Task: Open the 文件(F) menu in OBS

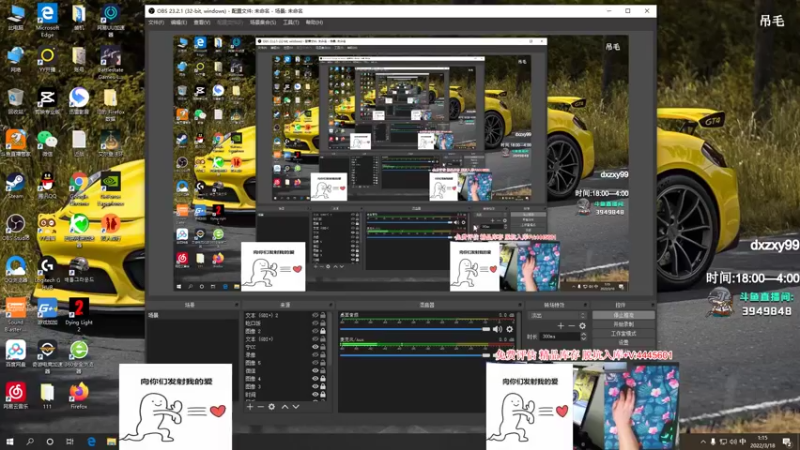Action: 156,22
